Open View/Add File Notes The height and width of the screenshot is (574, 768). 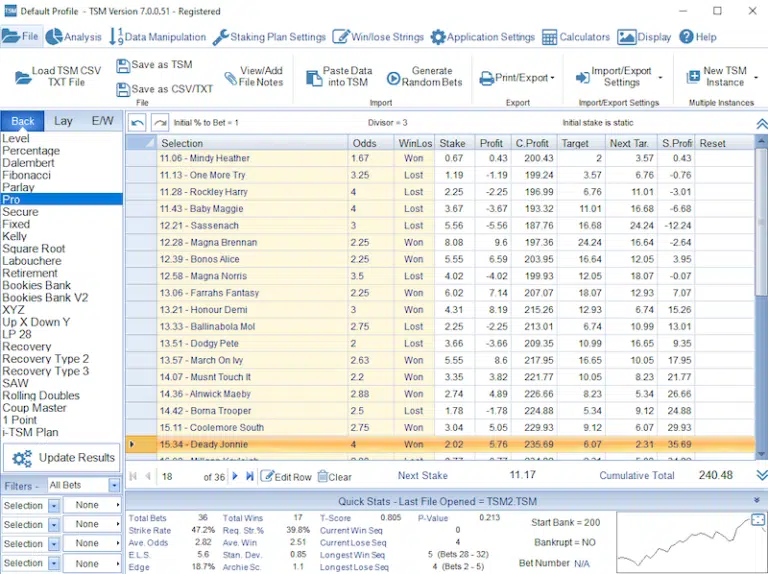pos(254,77)
